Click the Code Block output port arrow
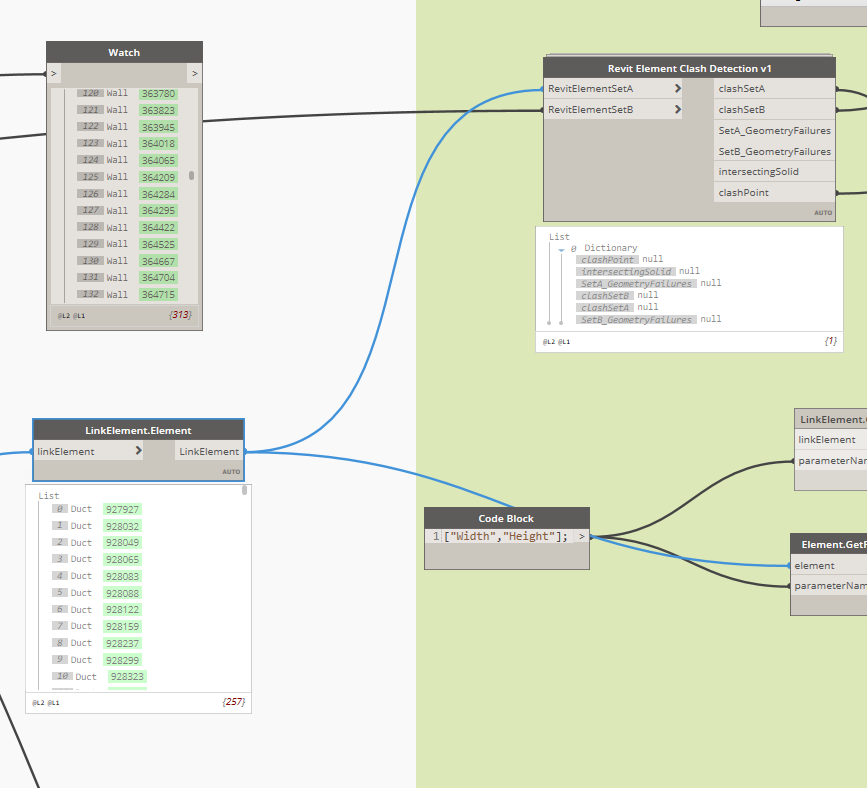The height and width of the screenshot is (788, 867). coord(581,536)
